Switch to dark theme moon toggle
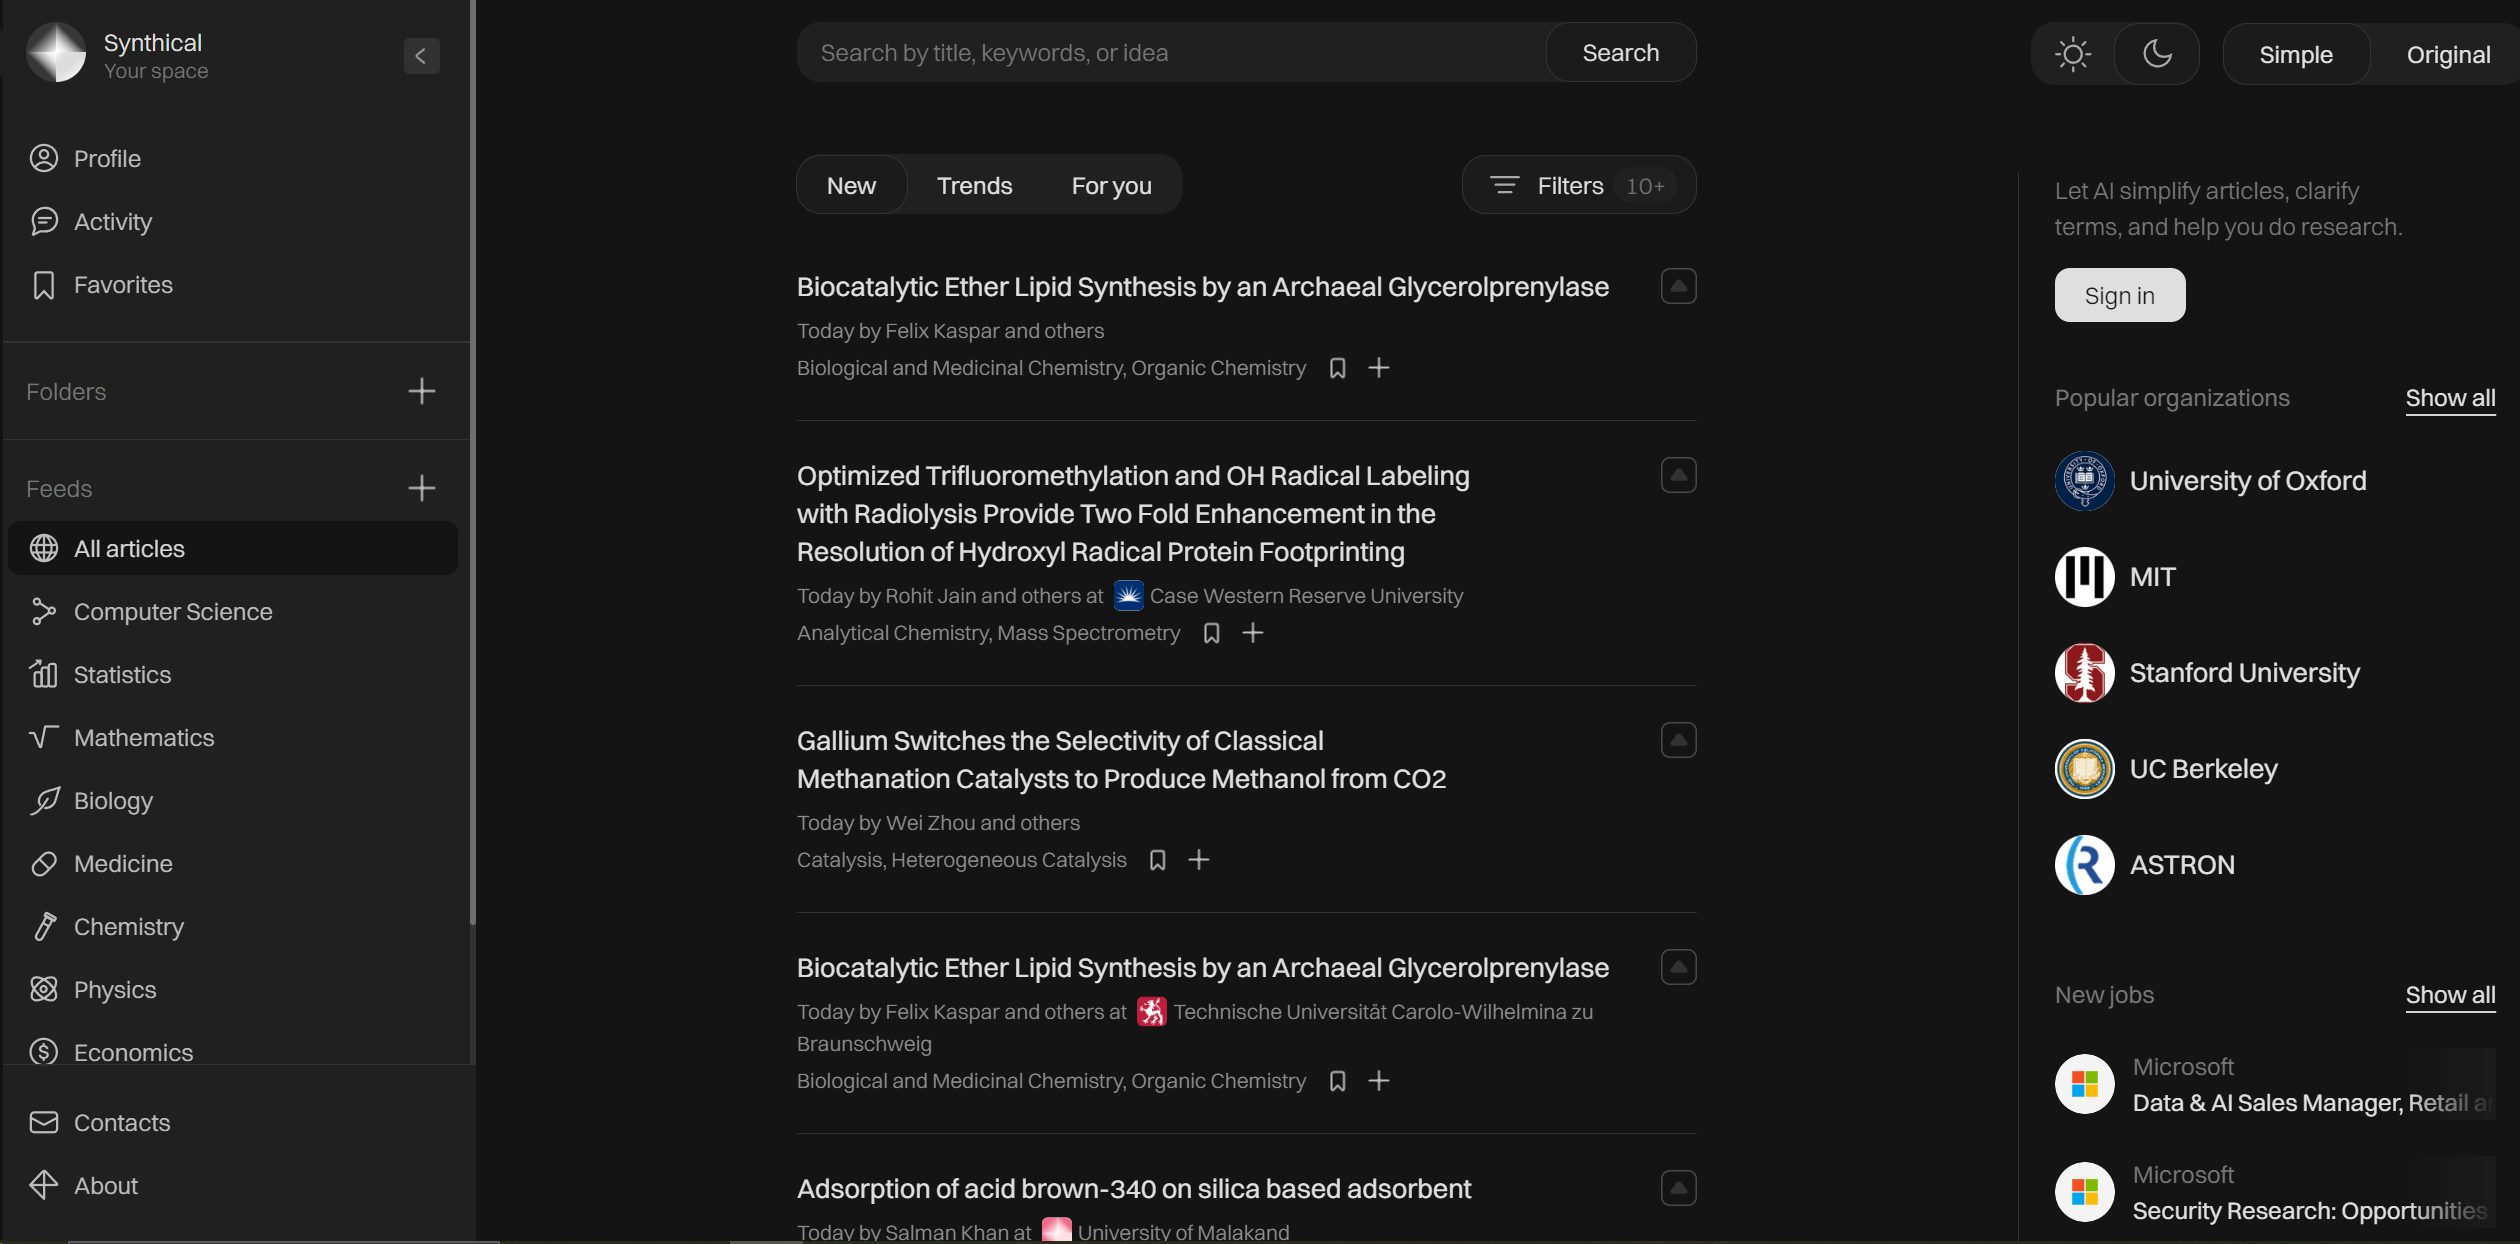The image size is (2520, 1244). [x=2157, y=54]
